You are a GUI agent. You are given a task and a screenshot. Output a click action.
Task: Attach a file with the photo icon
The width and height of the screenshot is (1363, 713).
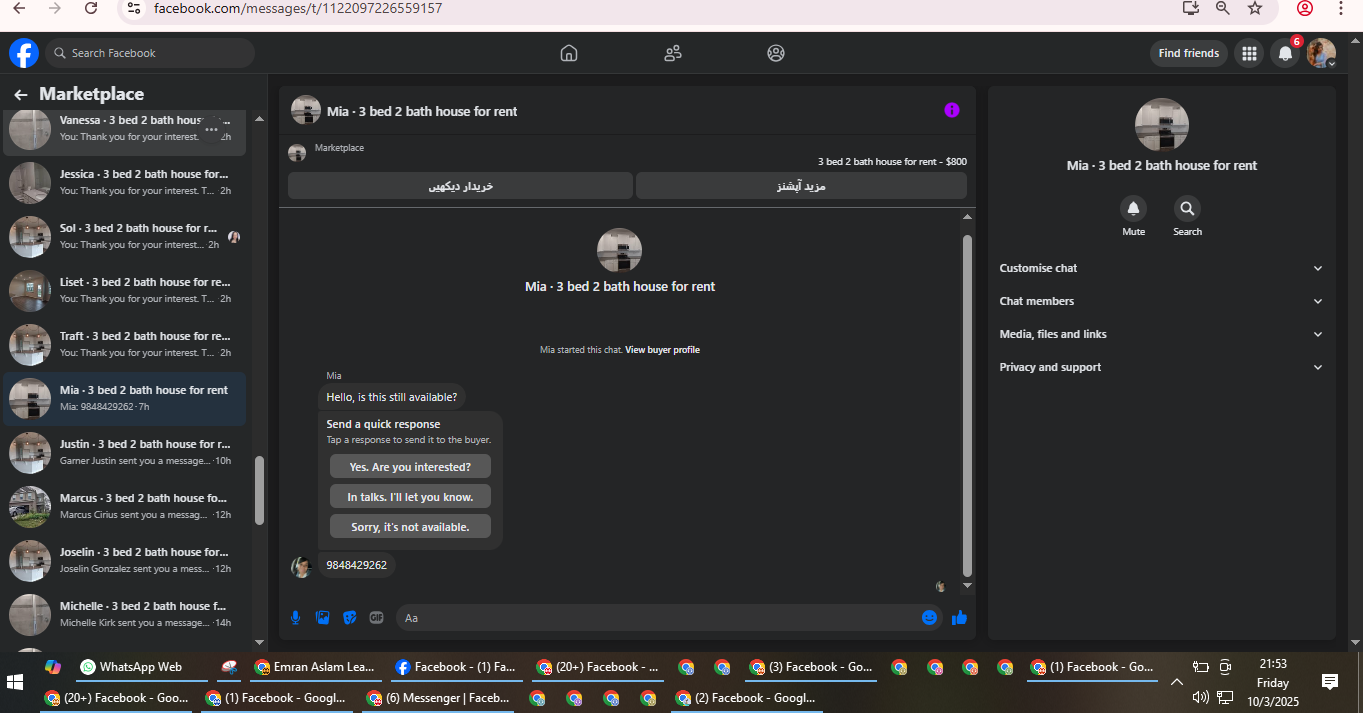pos(322,618)
